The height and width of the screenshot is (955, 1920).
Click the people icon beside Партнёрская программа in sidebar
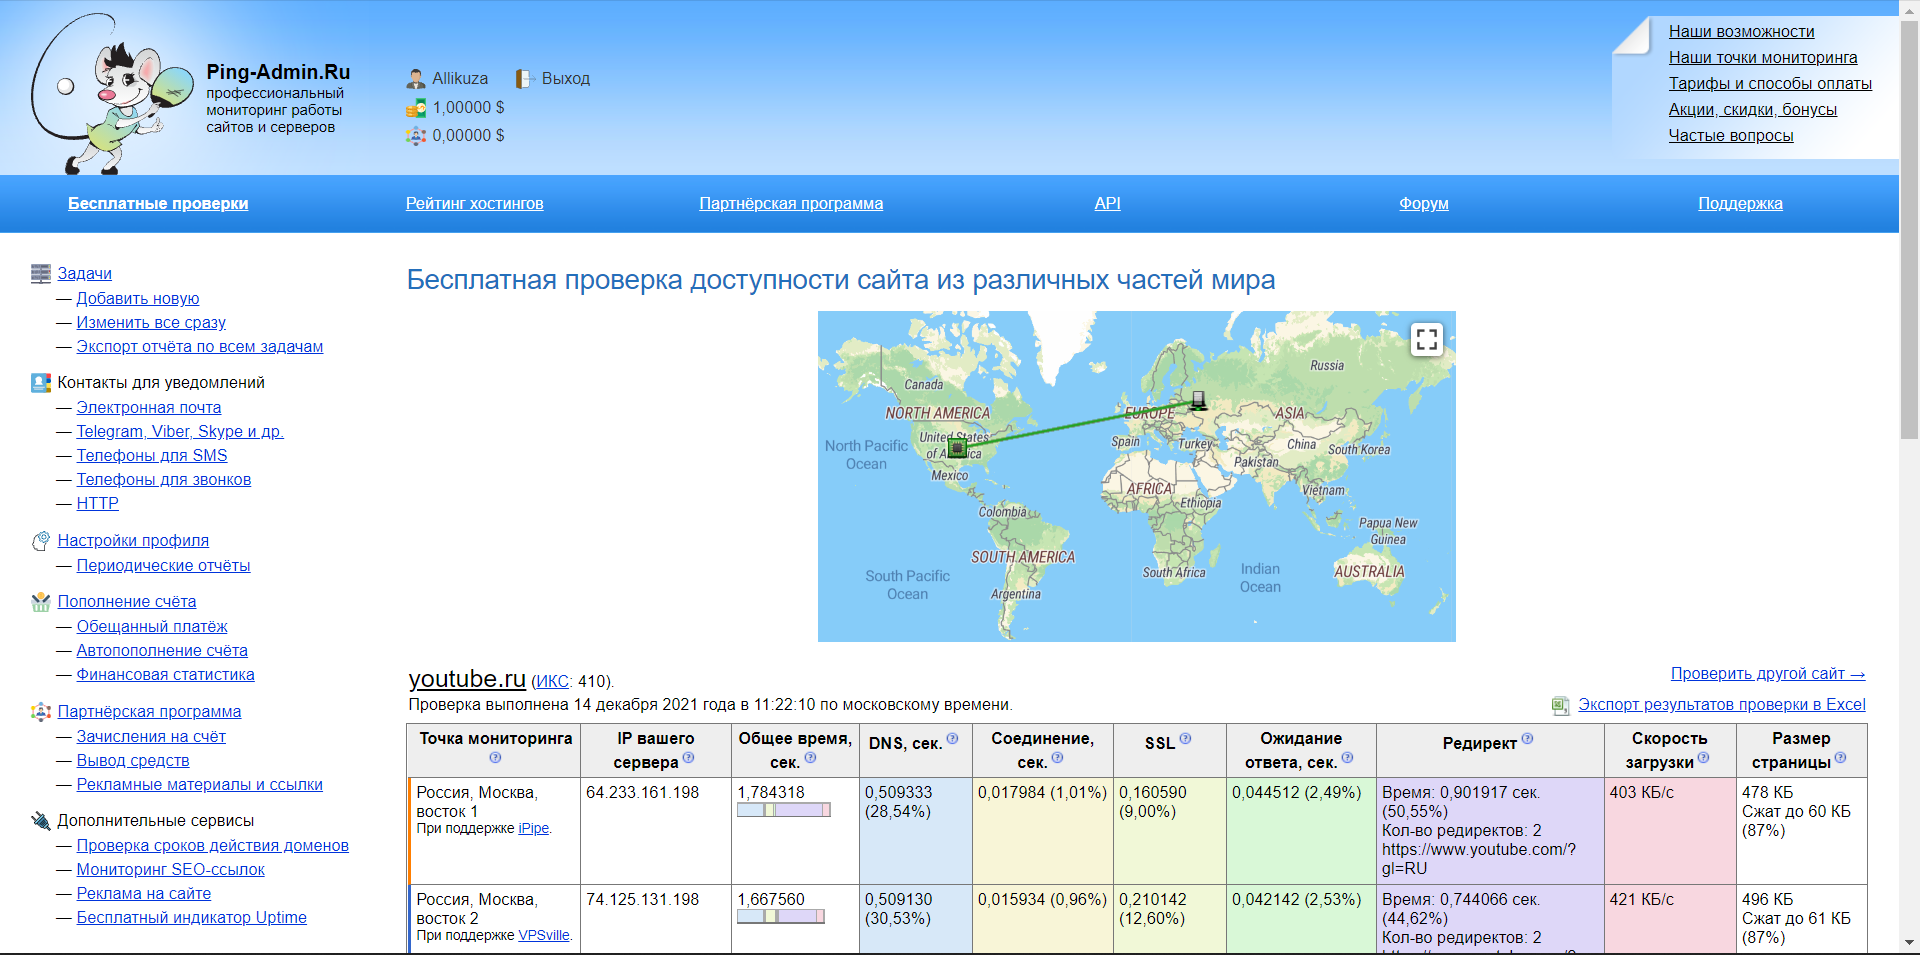(x=41, y=712)
